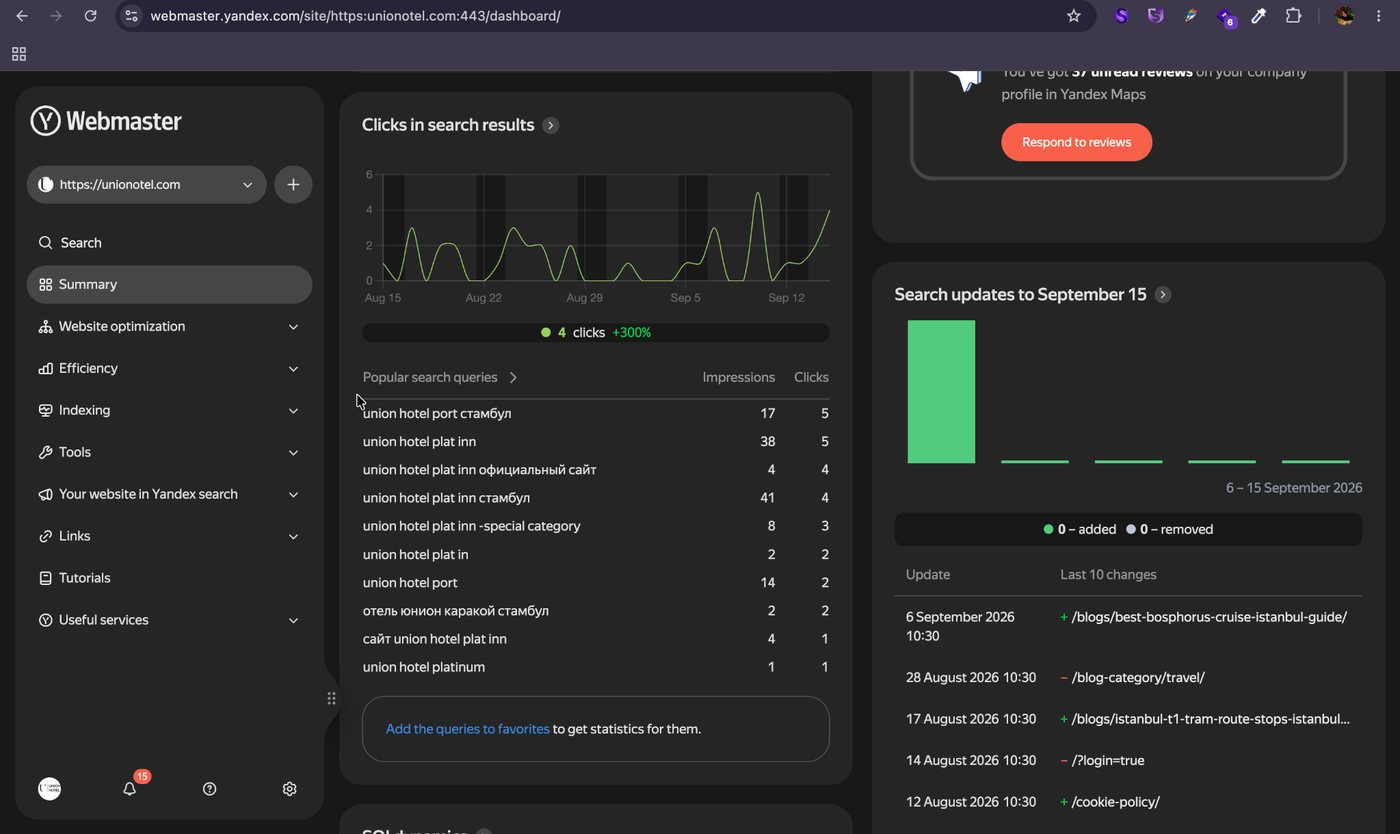
Task: Click the sidebar collapse drag handle
Action: [331, 698]
